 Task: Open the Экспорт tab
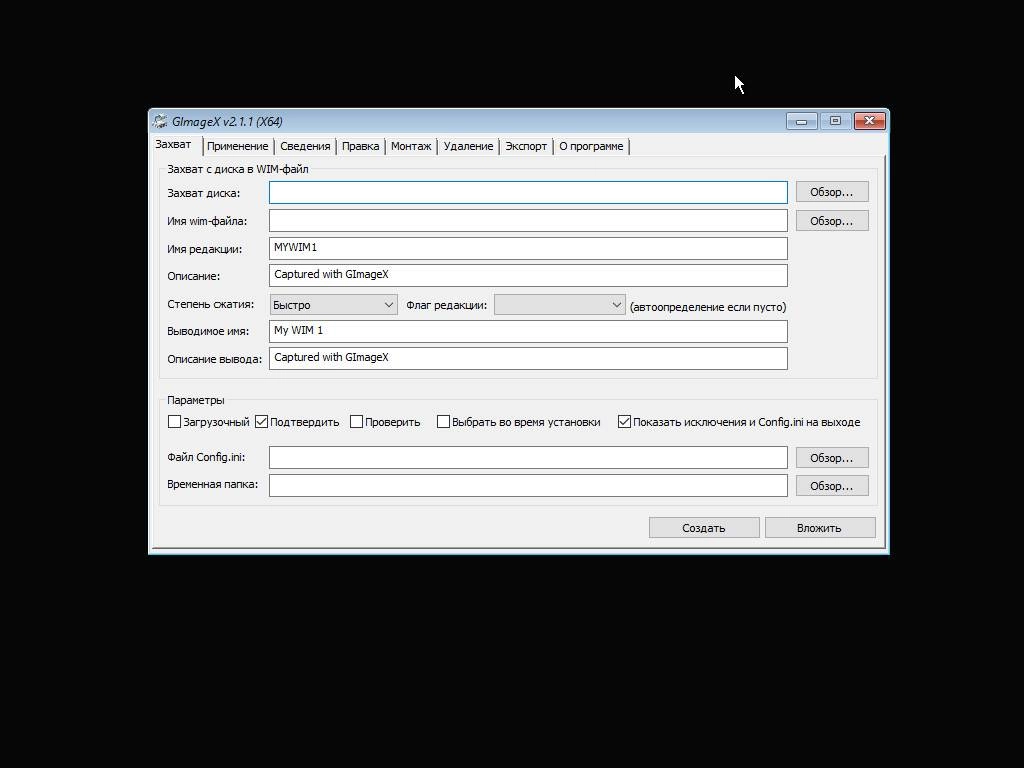[x=526, y=146]
